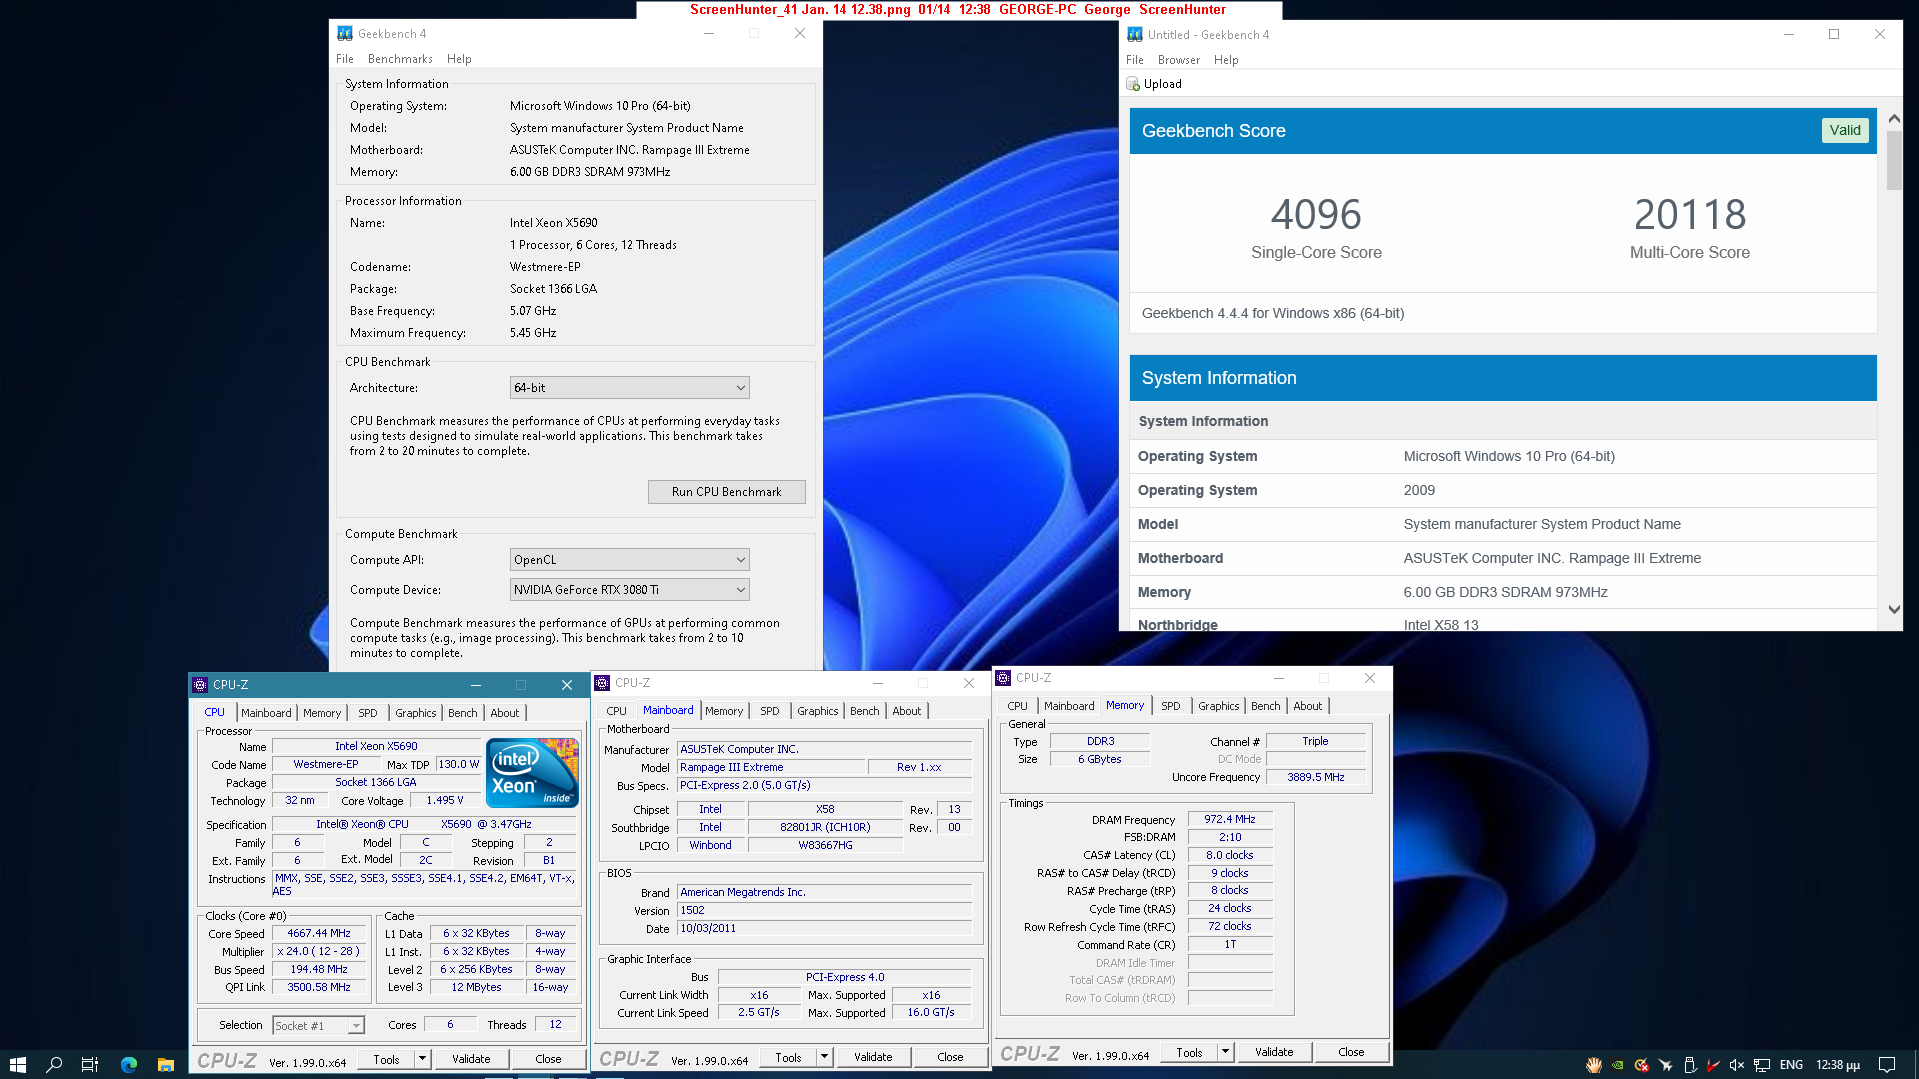The width and height of the screenshot is (1919, 1079).
Task: Click the 12:38 taskbar clock
Action: tap(1838, 1065)
